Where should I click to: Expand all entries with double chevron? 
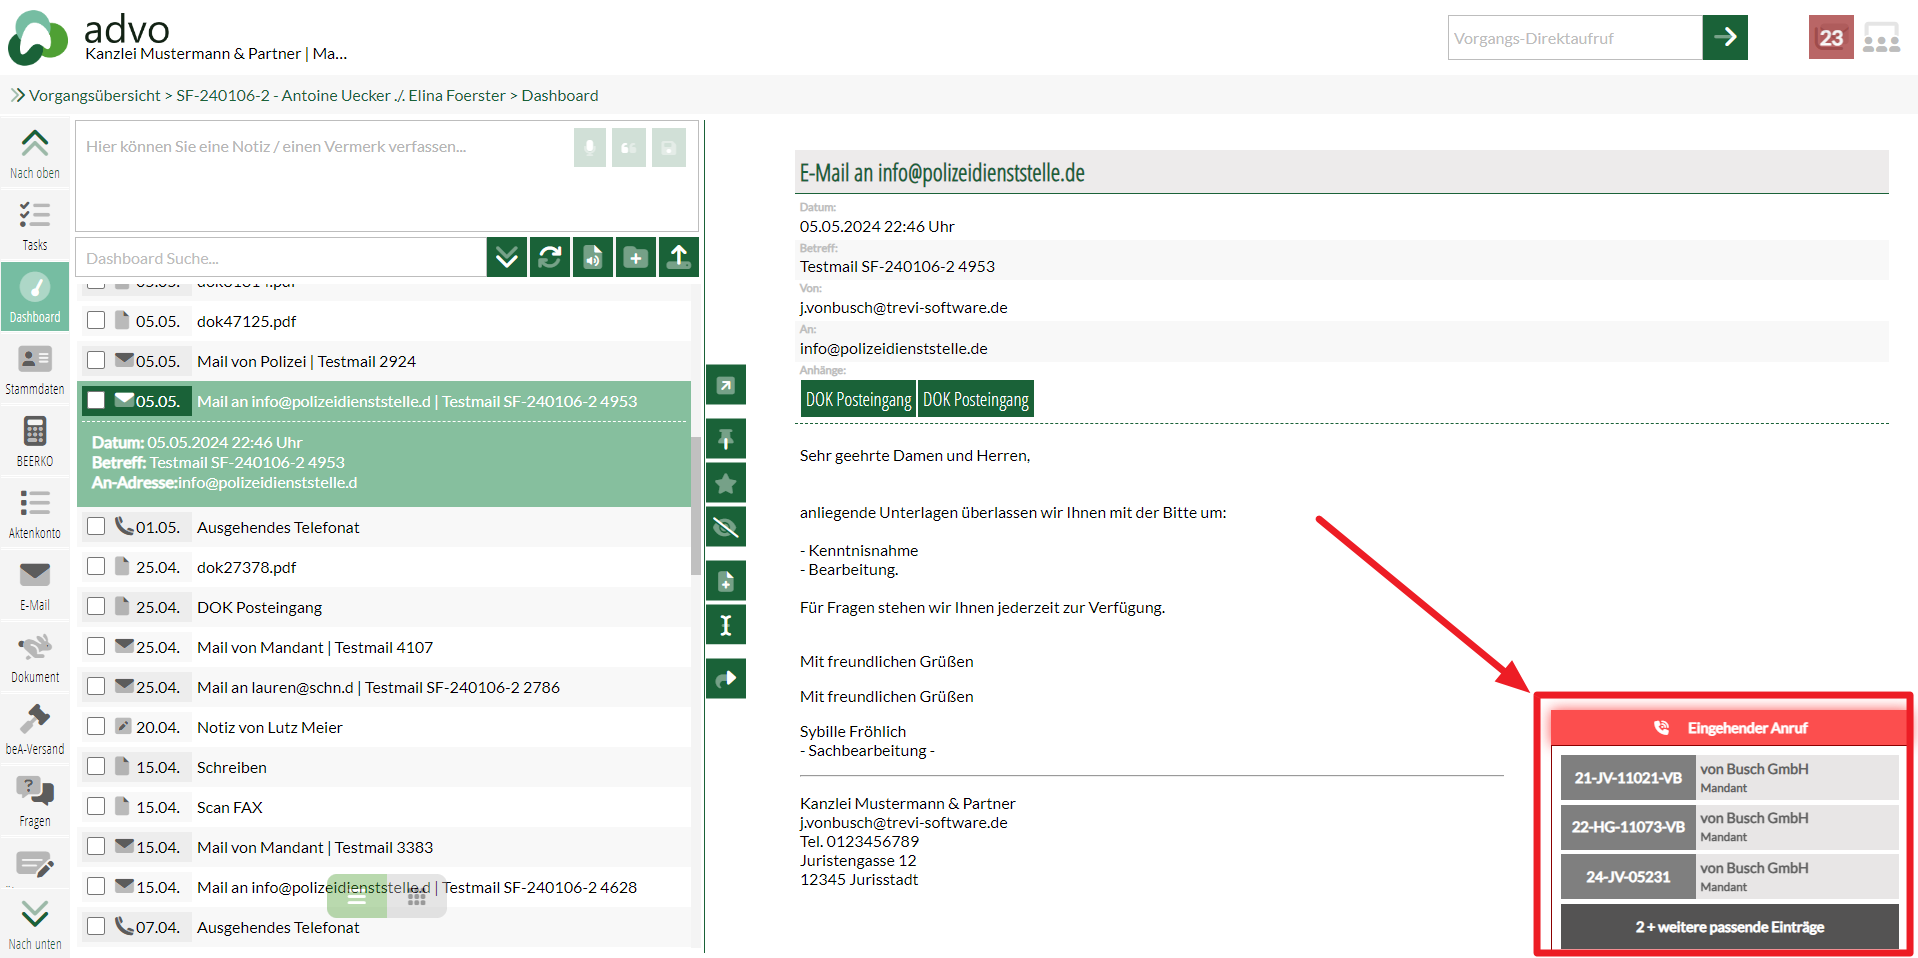507,257
